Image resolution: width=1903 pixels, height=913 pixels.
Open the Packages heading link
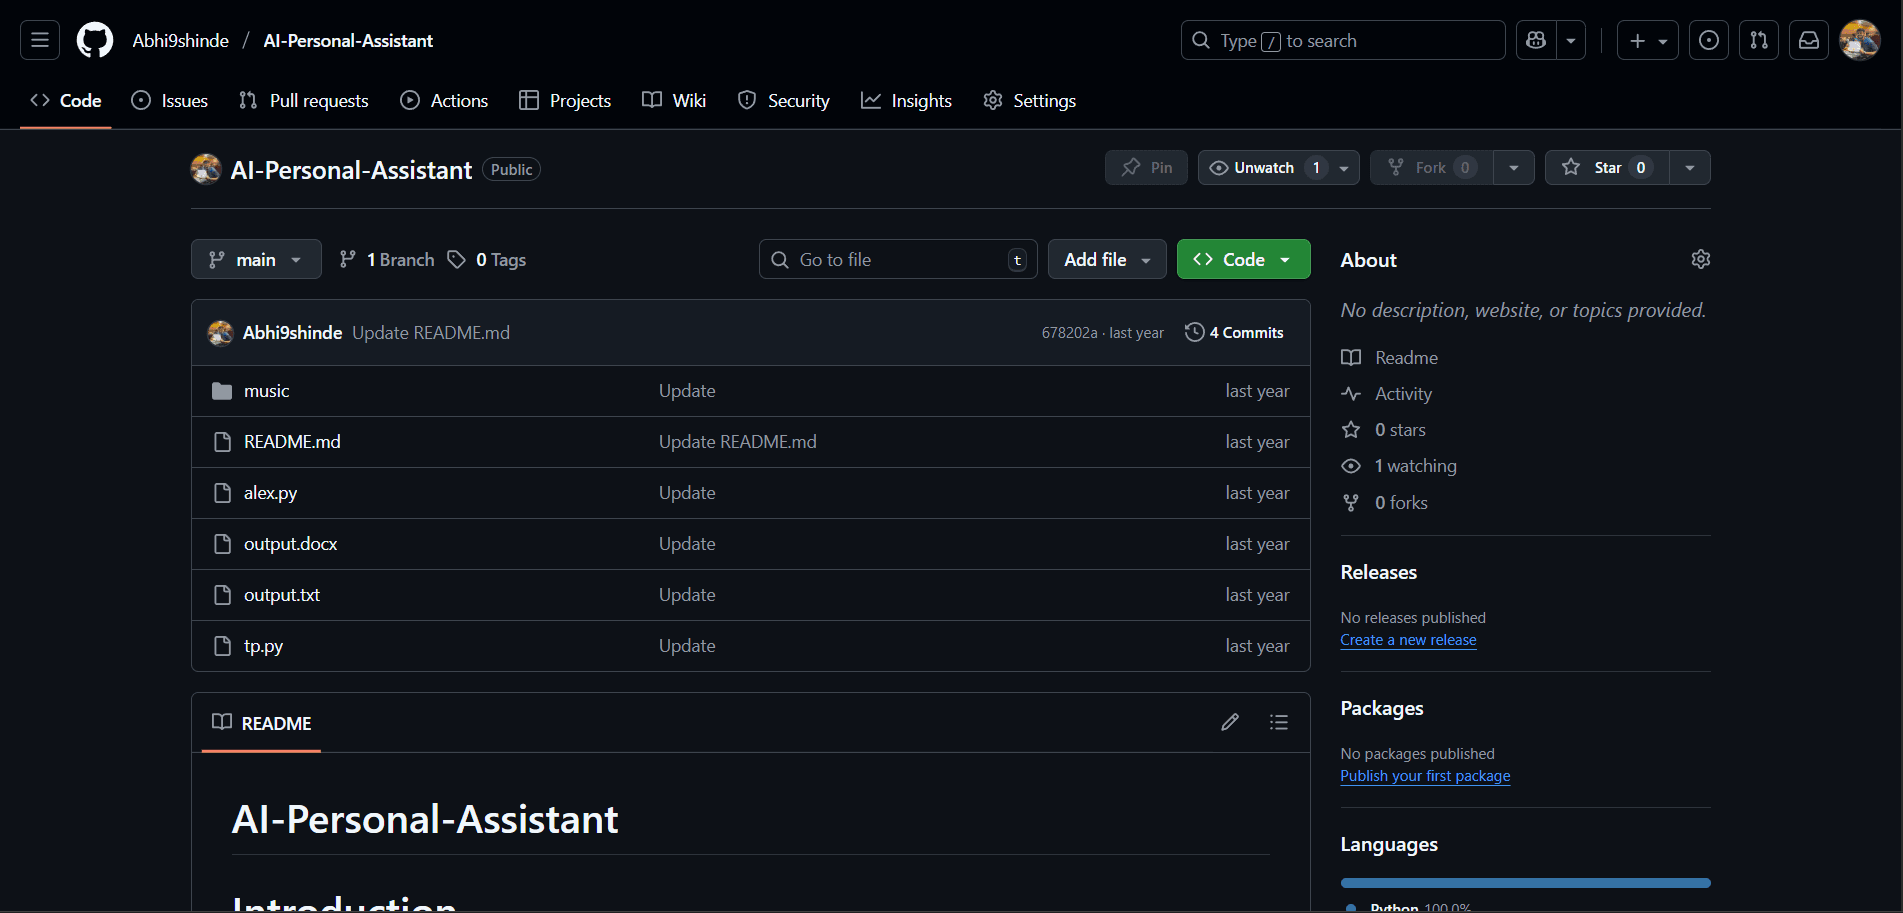[x=1381, y=708]
